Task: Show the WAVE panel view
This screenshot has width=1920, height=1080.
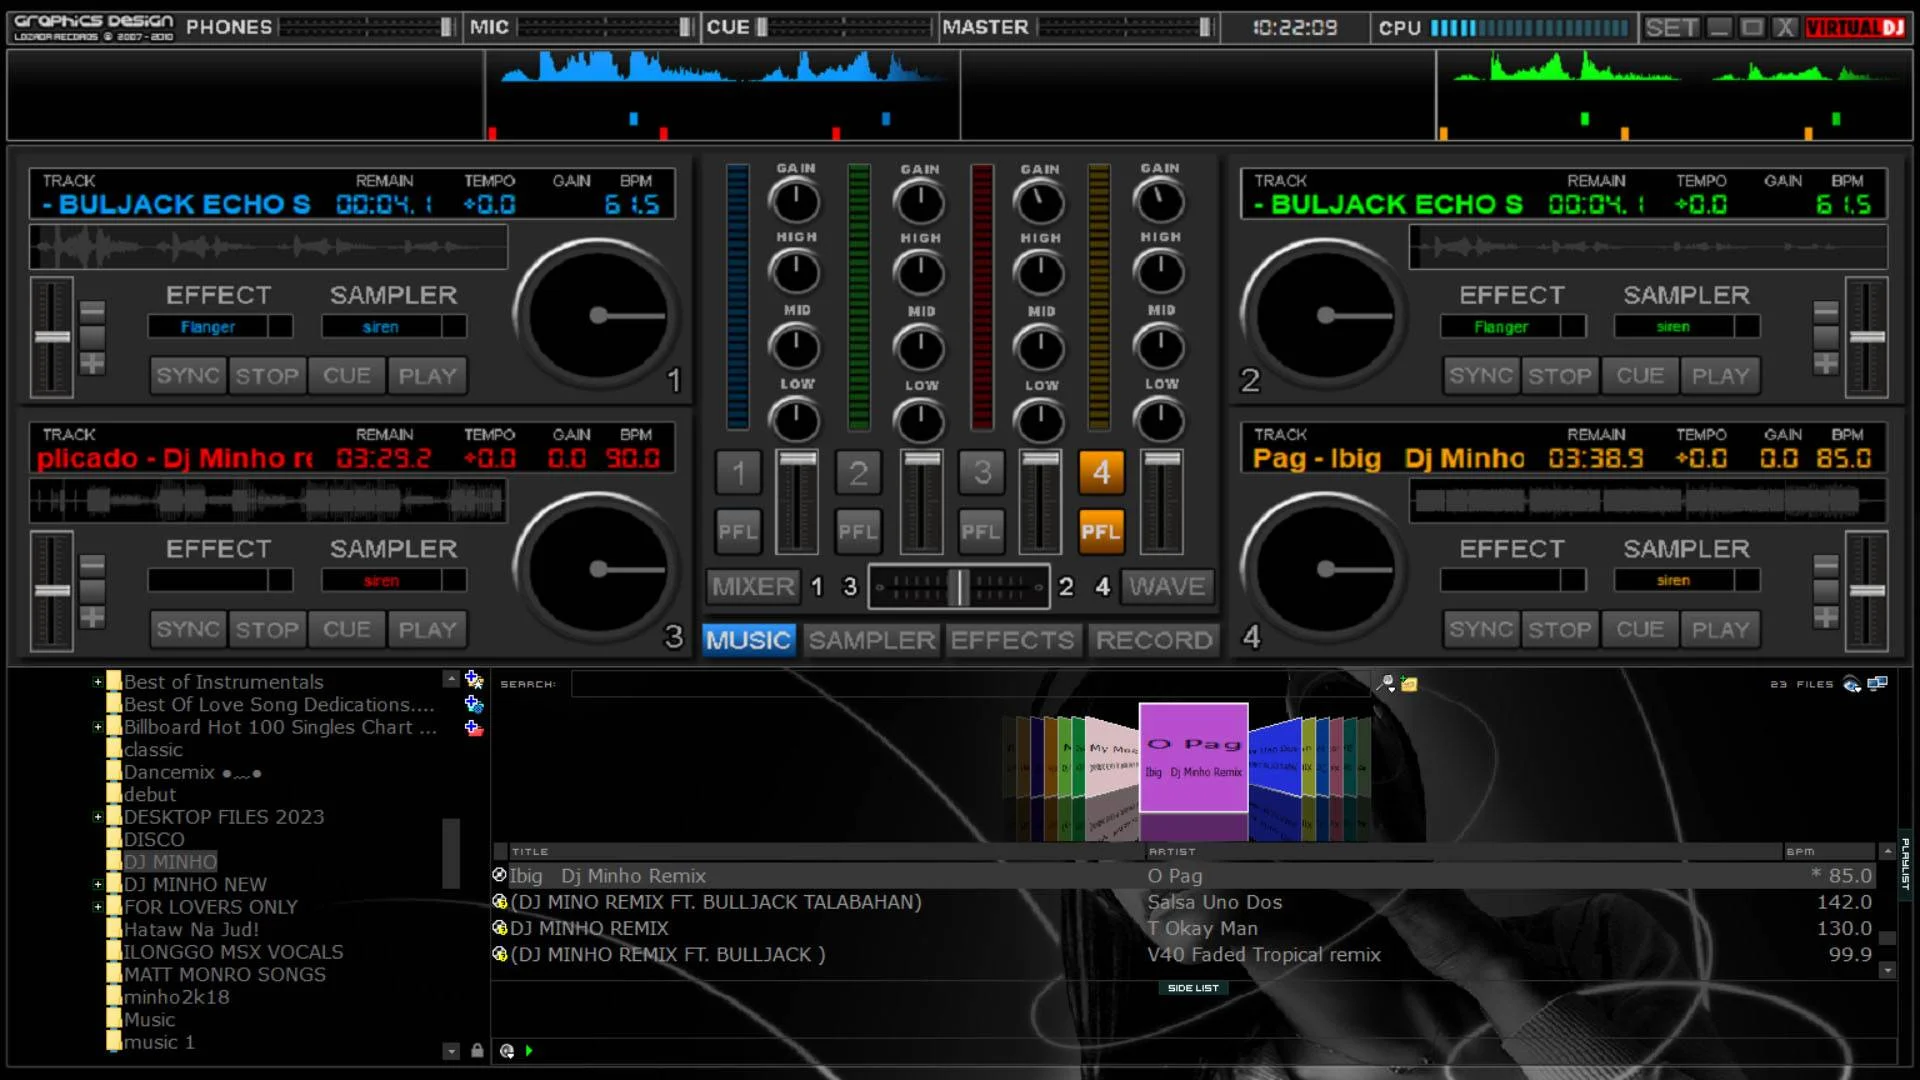Action: coord(1167,586)
